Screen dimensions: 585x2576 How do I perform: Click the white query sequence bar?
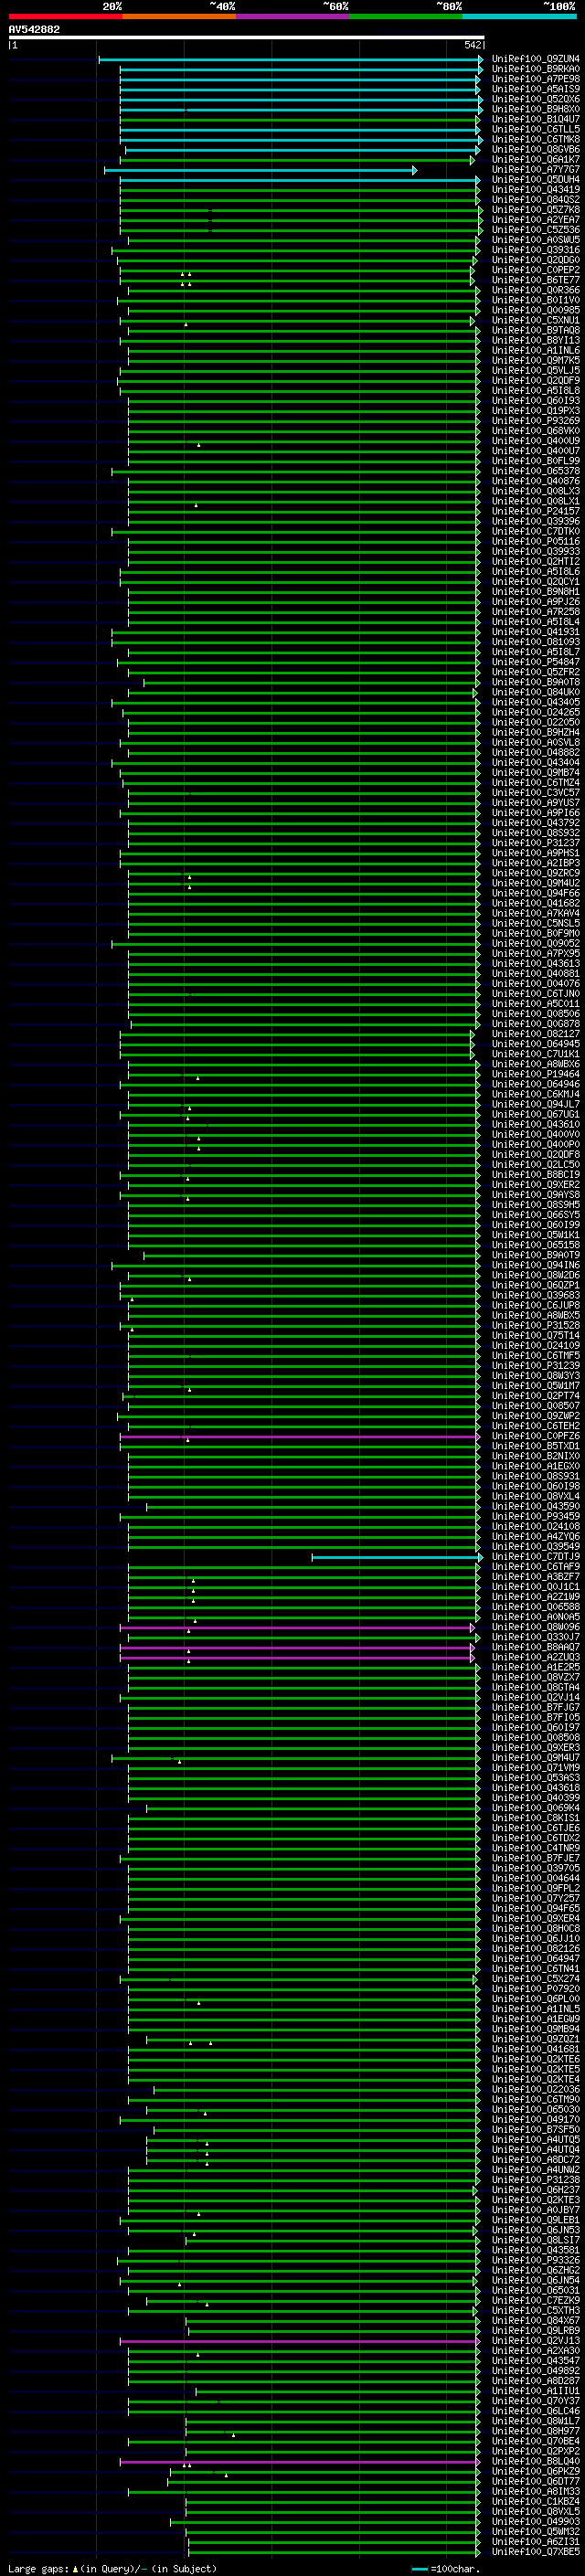[246, 38]
